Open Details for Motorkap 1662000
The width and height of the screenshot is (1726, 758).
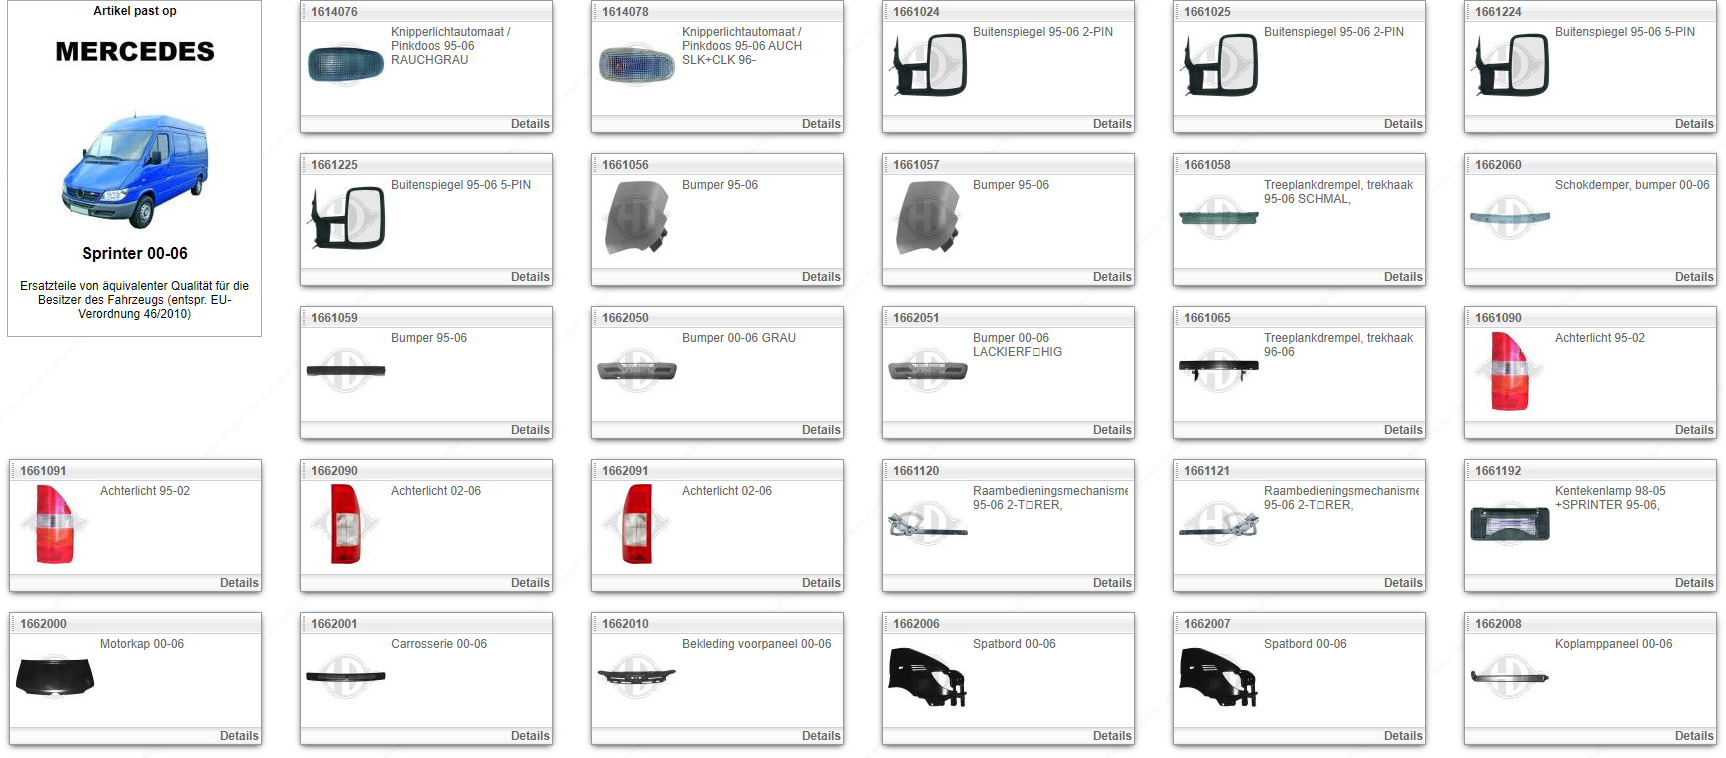click(239, 736)
